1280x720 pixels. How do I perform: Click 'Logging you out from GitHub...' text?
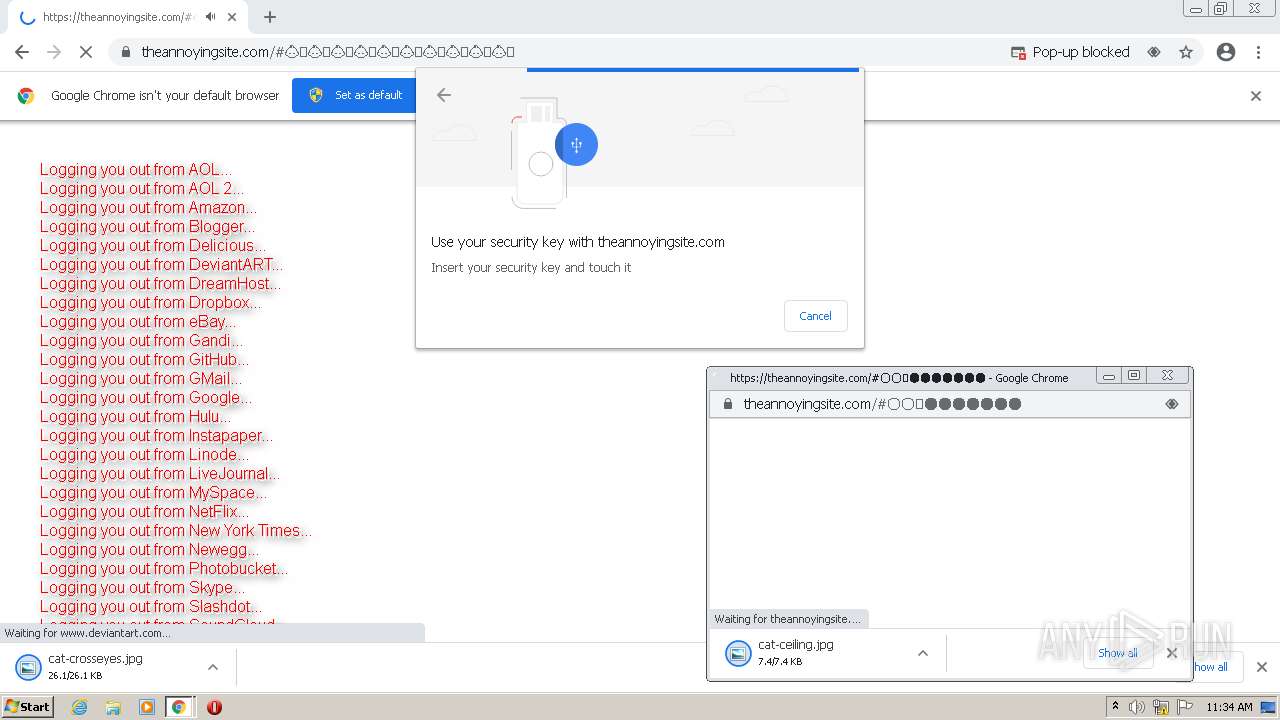tap(144, 359)
